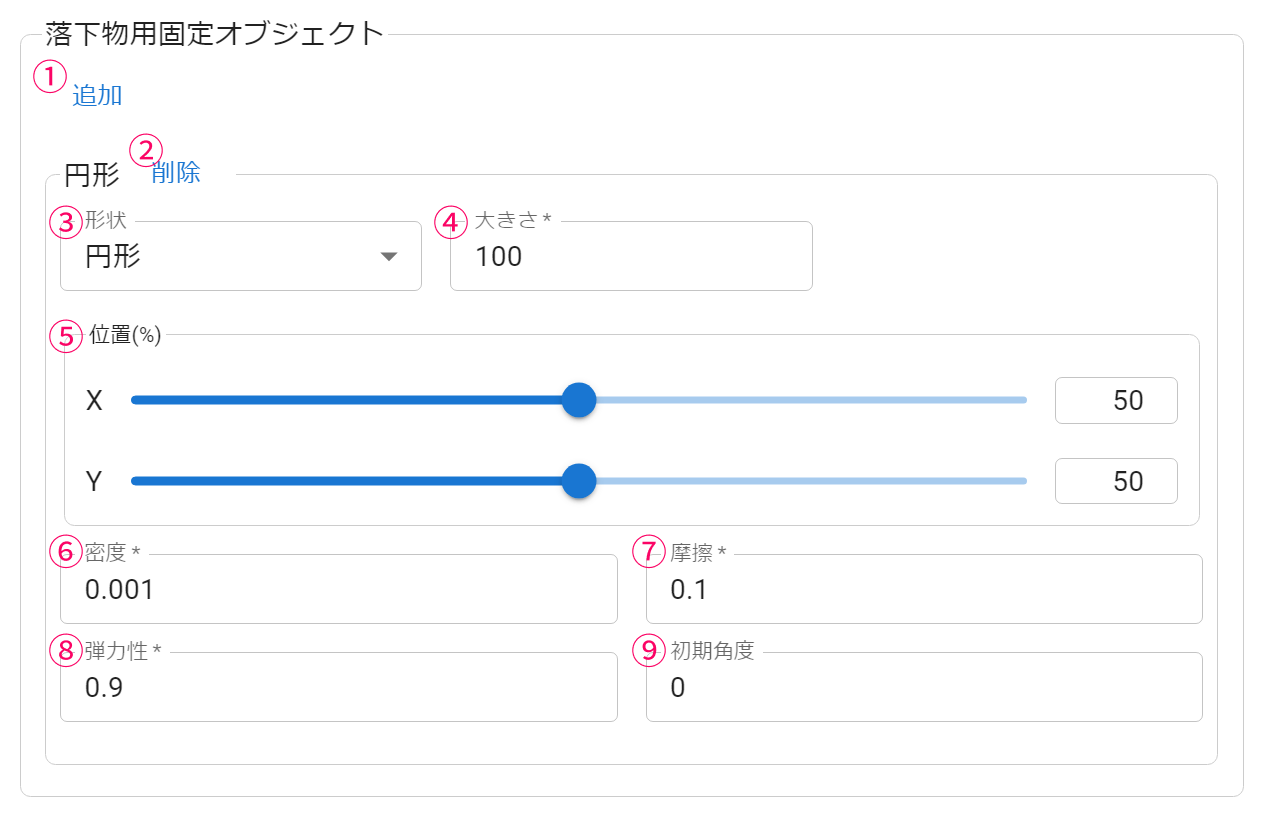Viewport: 1262px width, 816px height.
Task: Click the Y position value box
Action: pos(1116,481)
